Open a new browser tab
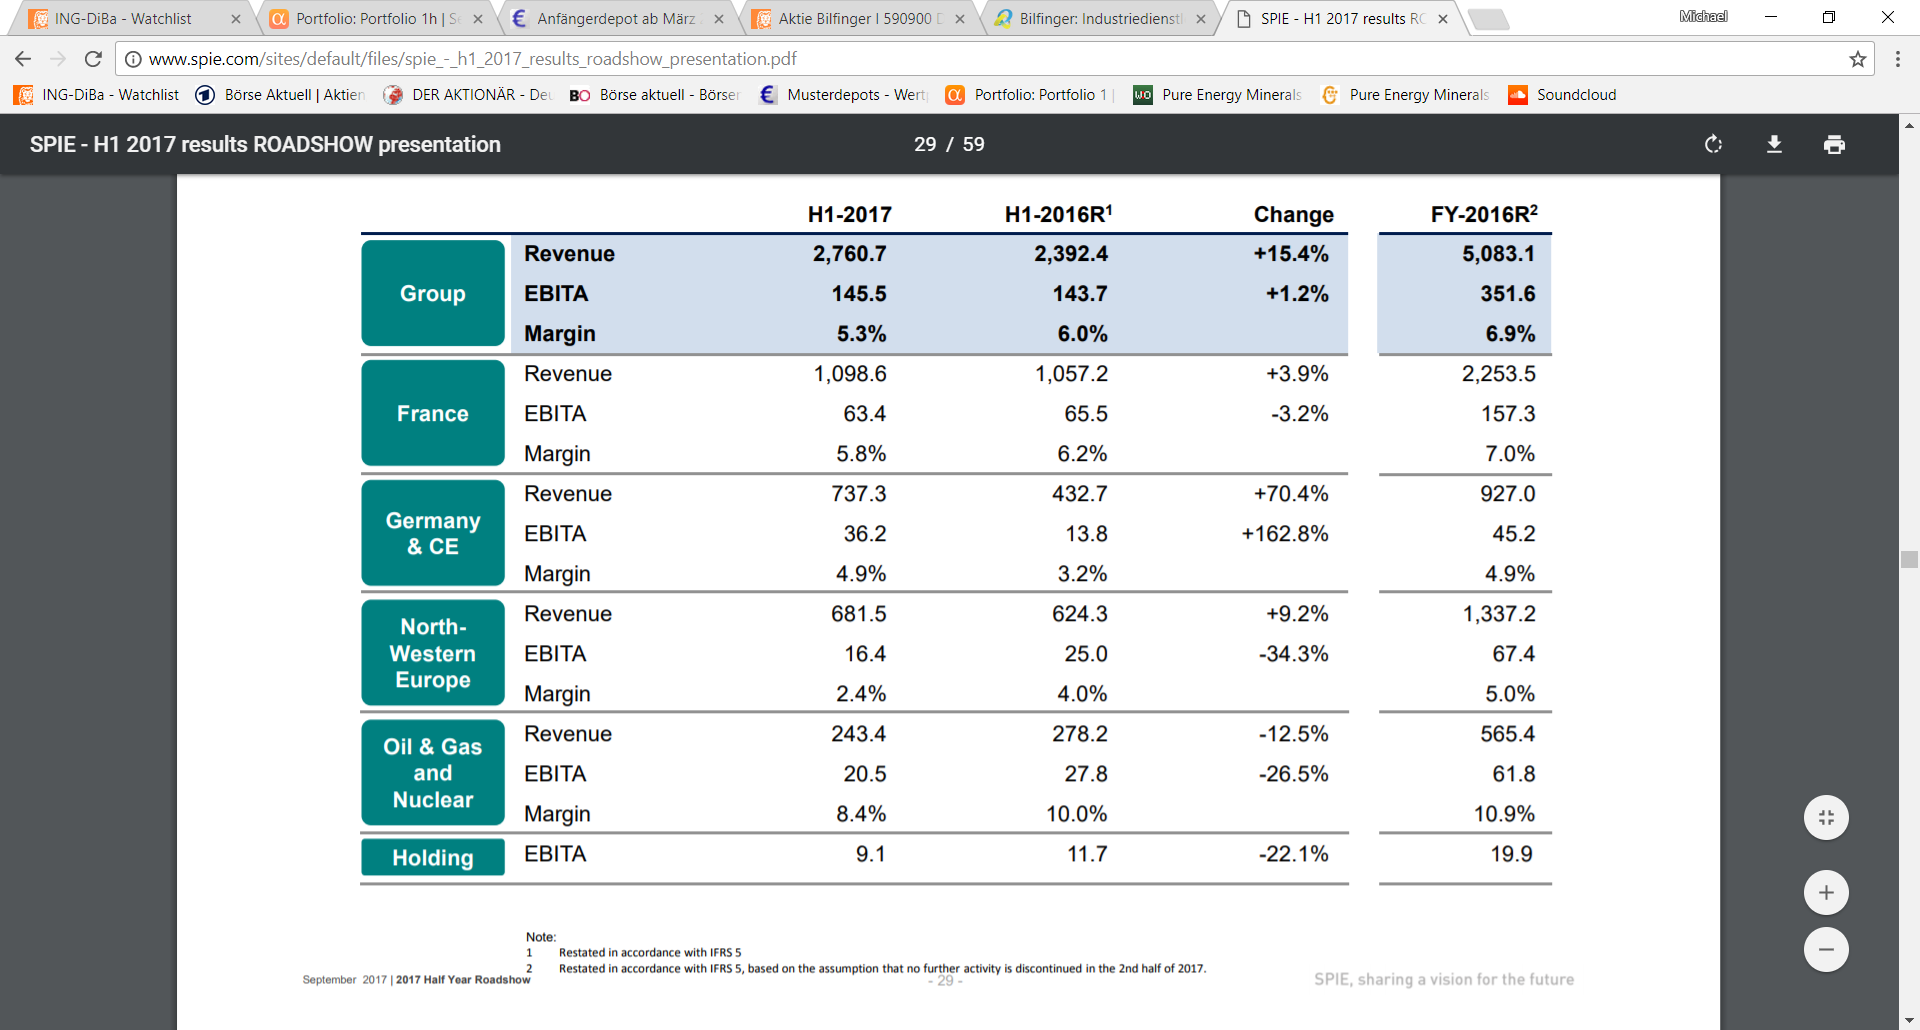 coord(1489,19)
